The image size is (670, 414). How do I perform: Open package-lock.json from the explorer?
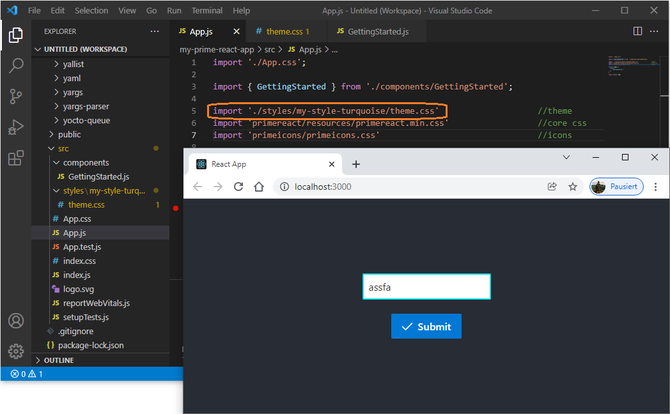pos(91,345)
